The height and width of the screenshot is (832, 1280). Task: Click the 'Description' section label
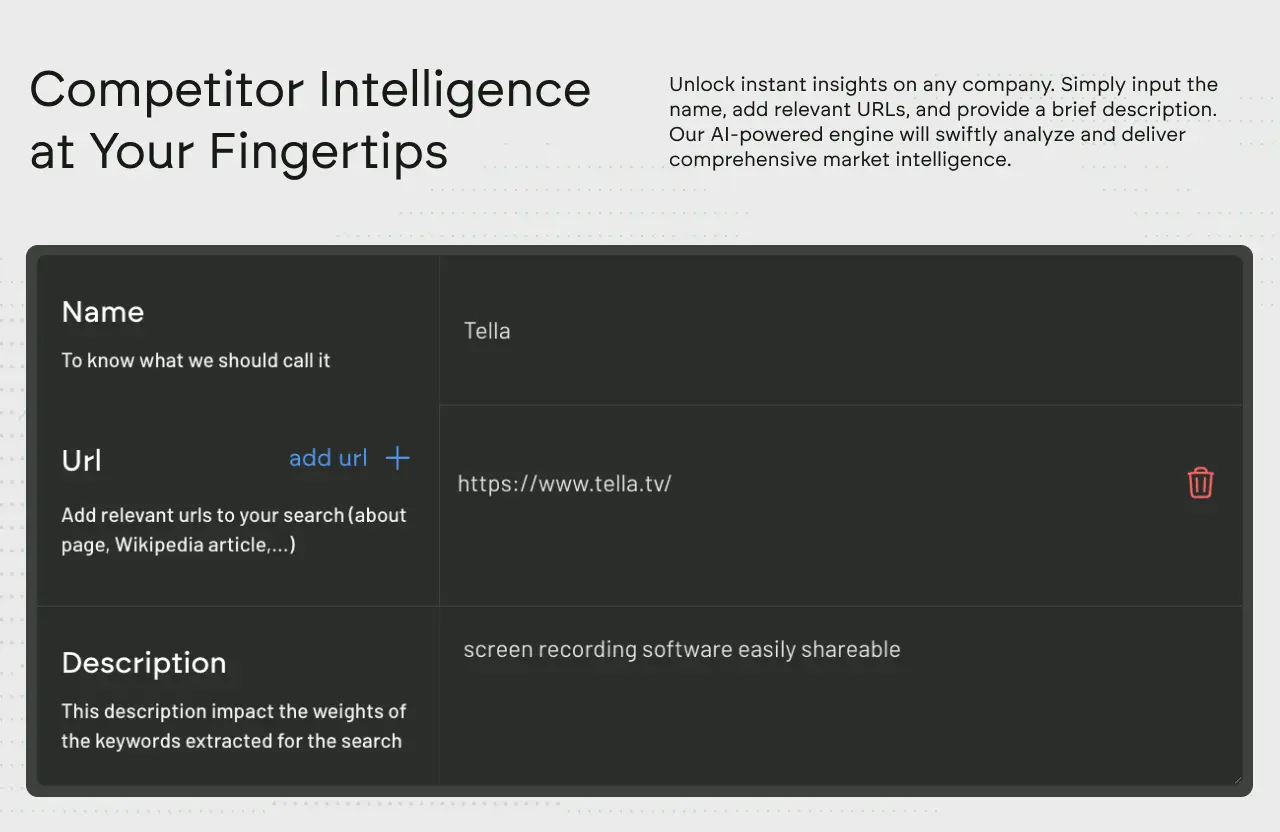click(144, 663)
